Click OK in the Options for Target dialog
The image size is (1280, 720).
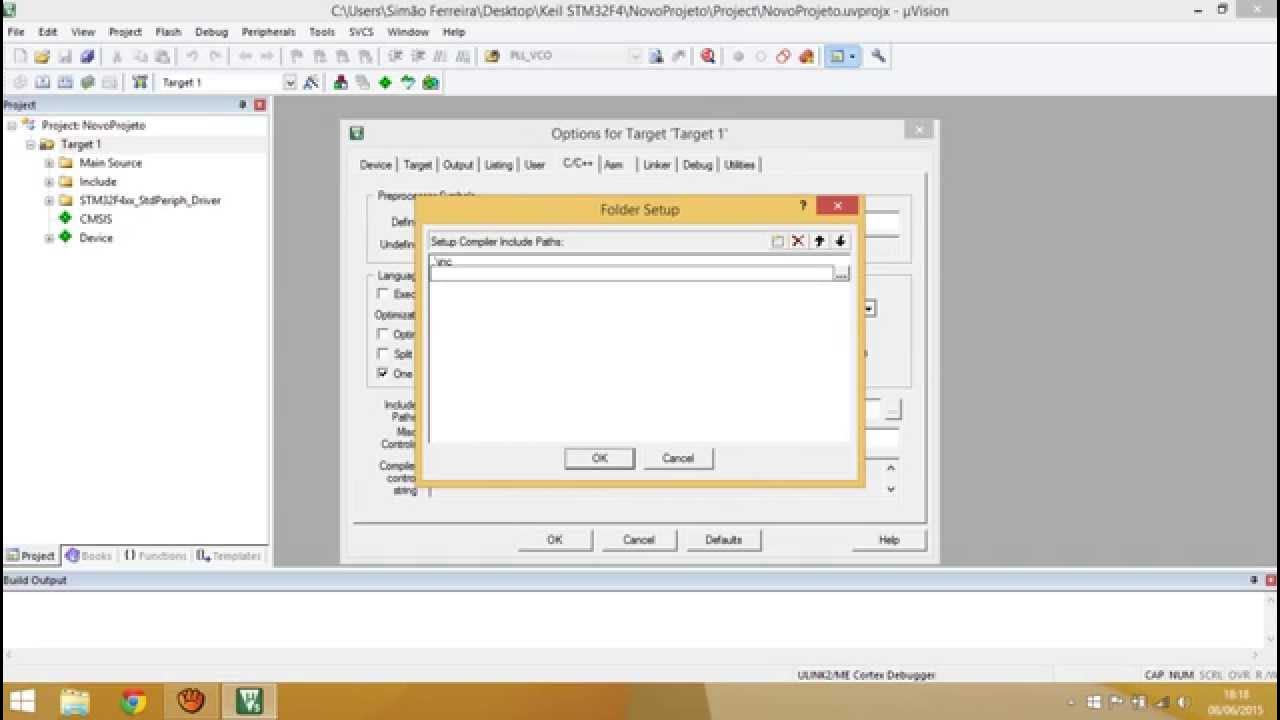point(555,540)
